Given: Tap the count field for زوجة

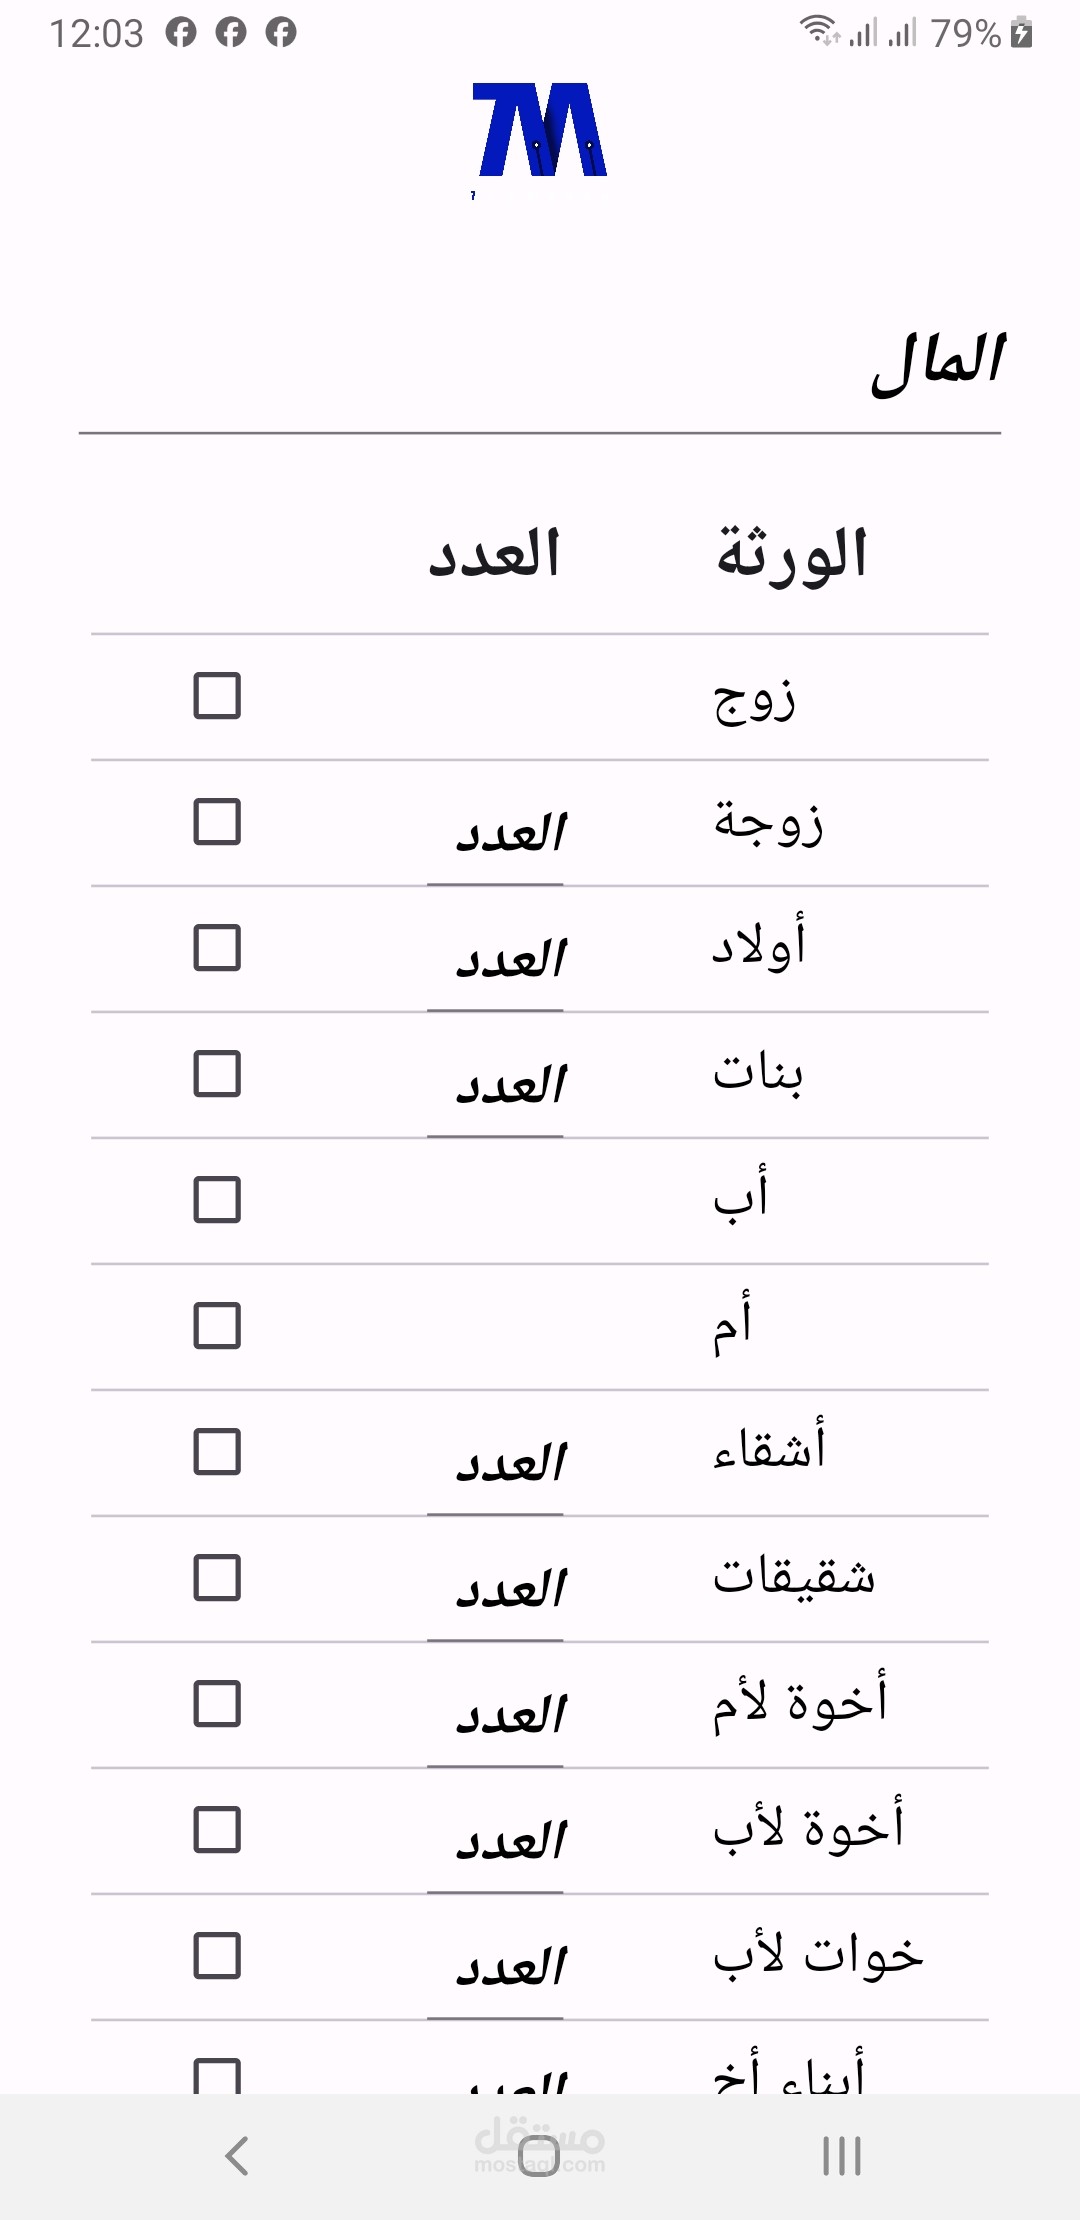Looking at the screenshot, I should coord(496,836).
